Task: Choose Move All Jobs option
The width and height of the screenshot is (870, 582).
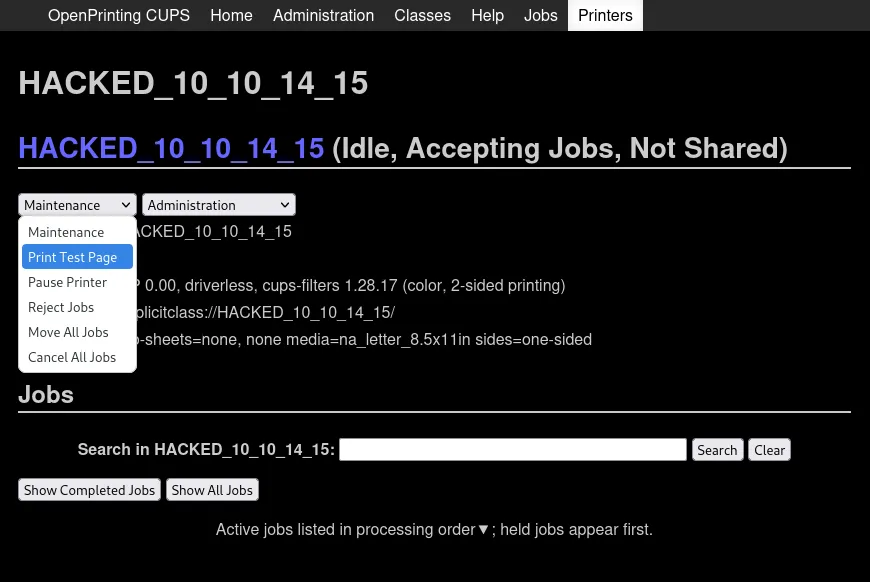Action: [x=77, y=332]
